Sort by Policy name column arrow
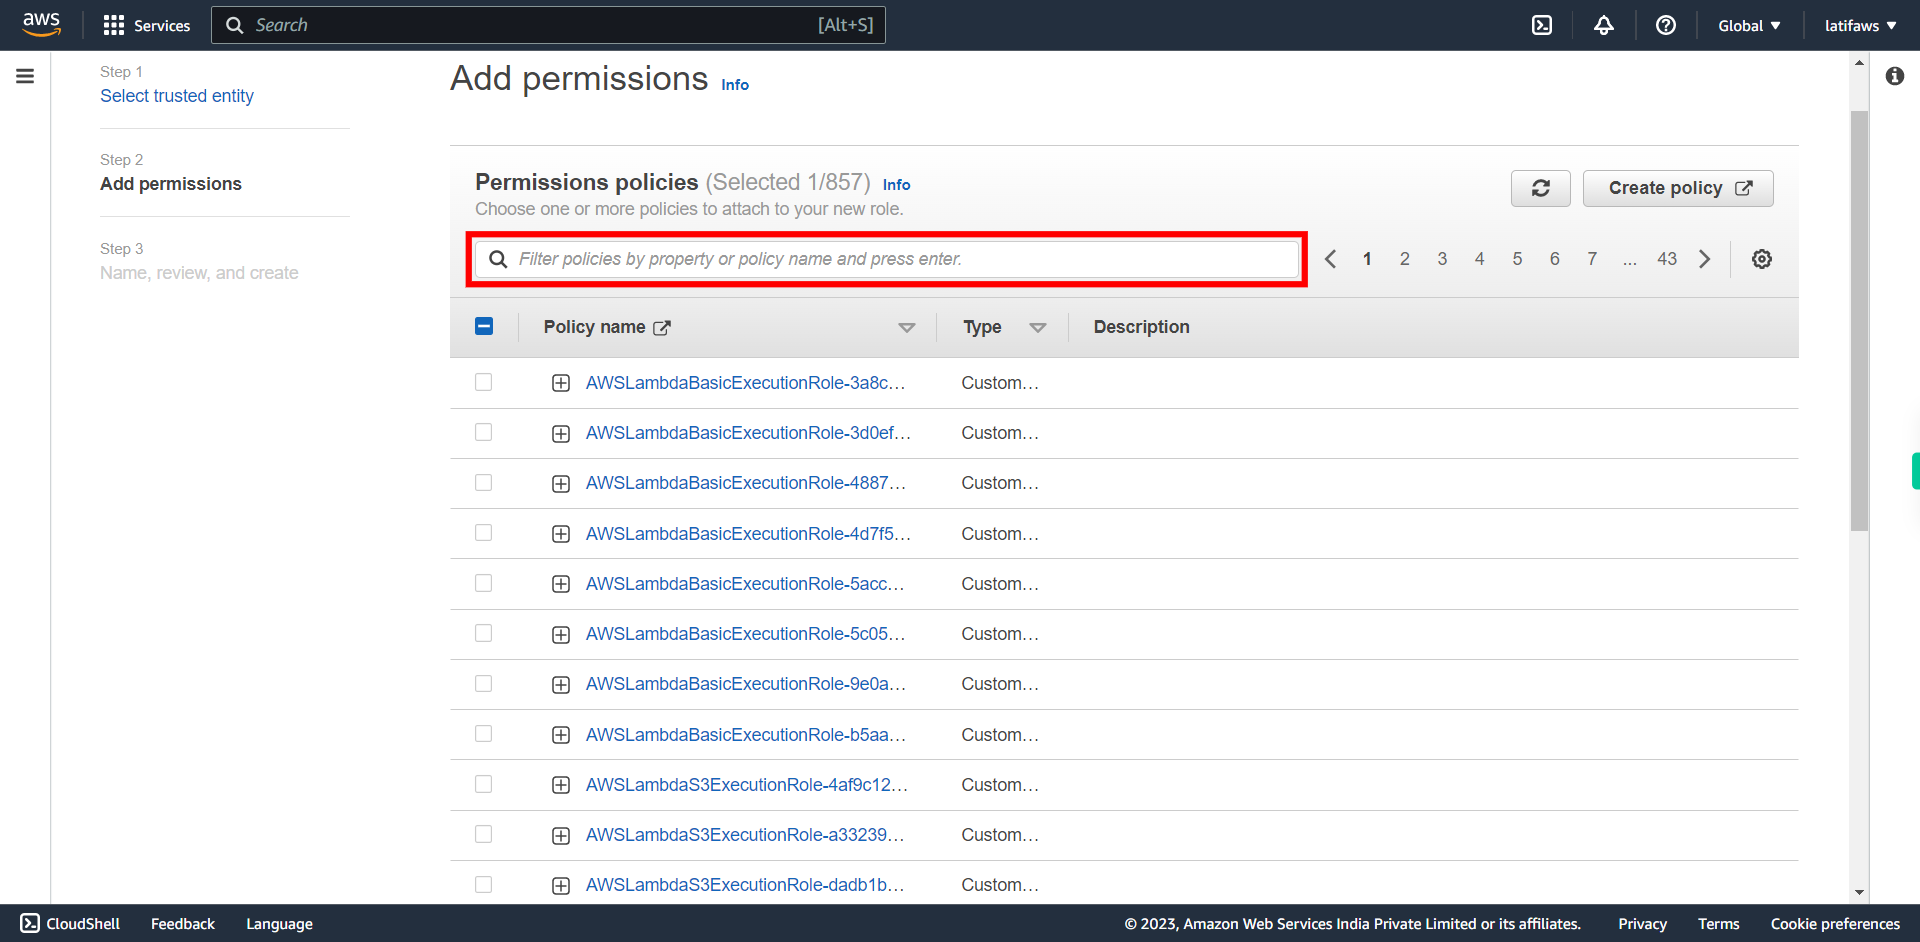The height and width of the screenshot is (942, 1920). (x=907, y=328)
